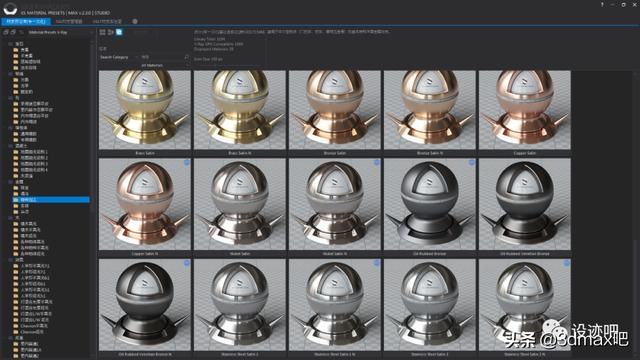
Task: Open the third tab in top bar
Action: point(107,21)
